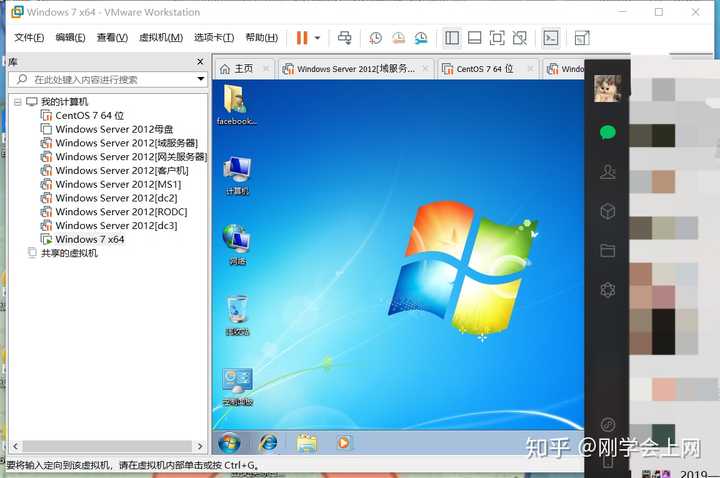This screenshot has width=720, height=478.
Task: Open Windows Explorer from guest taskbar
Action: (306, 443)
